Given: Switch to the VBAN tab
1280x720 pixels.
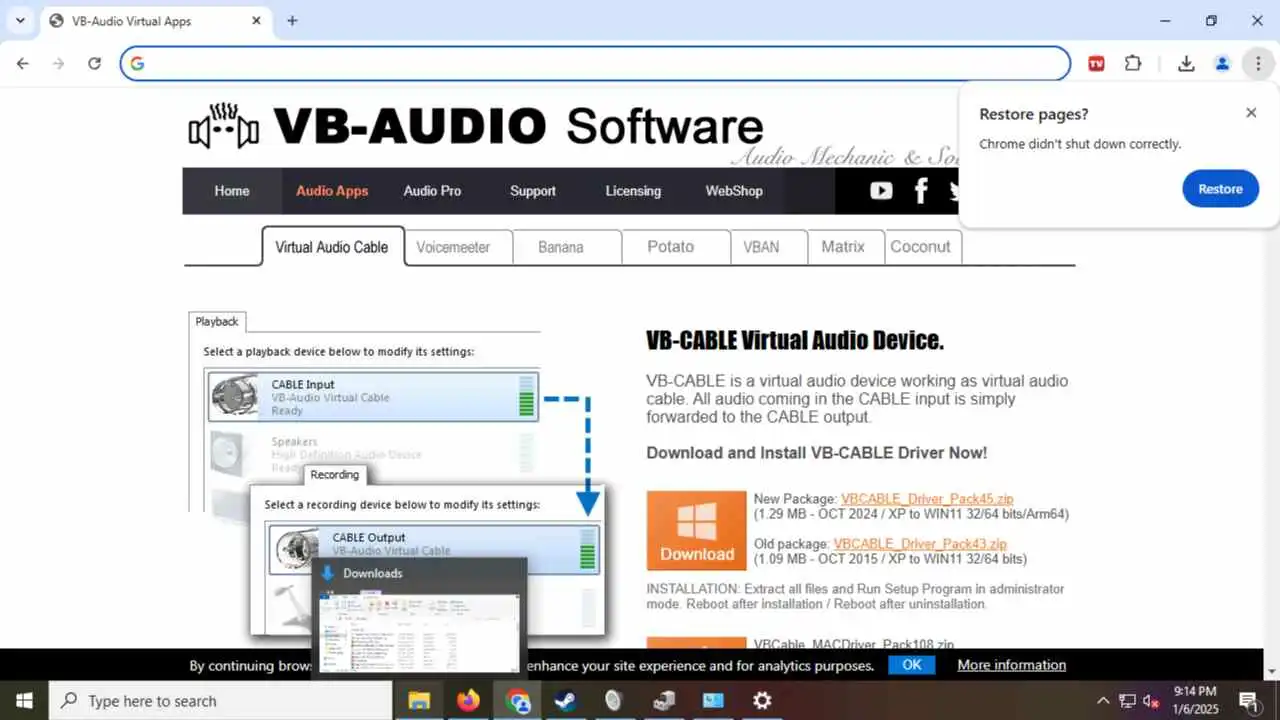Looking at the screenshot, I should point(769,247).
